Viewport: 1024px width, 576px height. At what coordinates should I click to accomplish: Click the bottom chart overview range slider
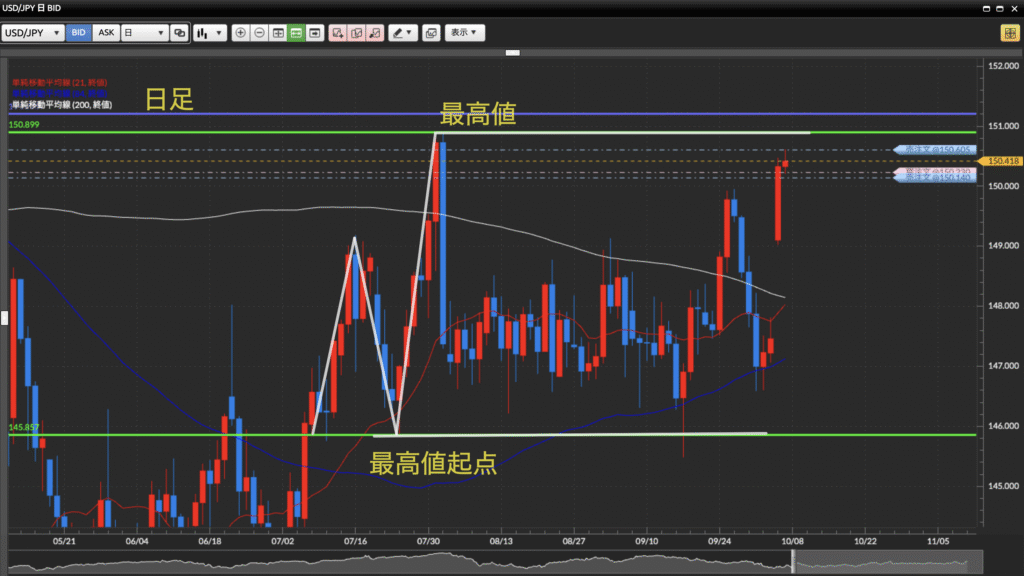point(500,565)
